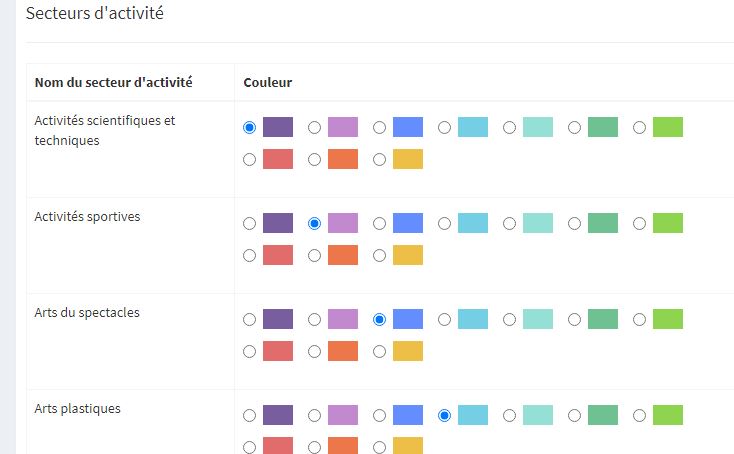Select yellow radio for Arts du spectacles

tap(380, 351)
